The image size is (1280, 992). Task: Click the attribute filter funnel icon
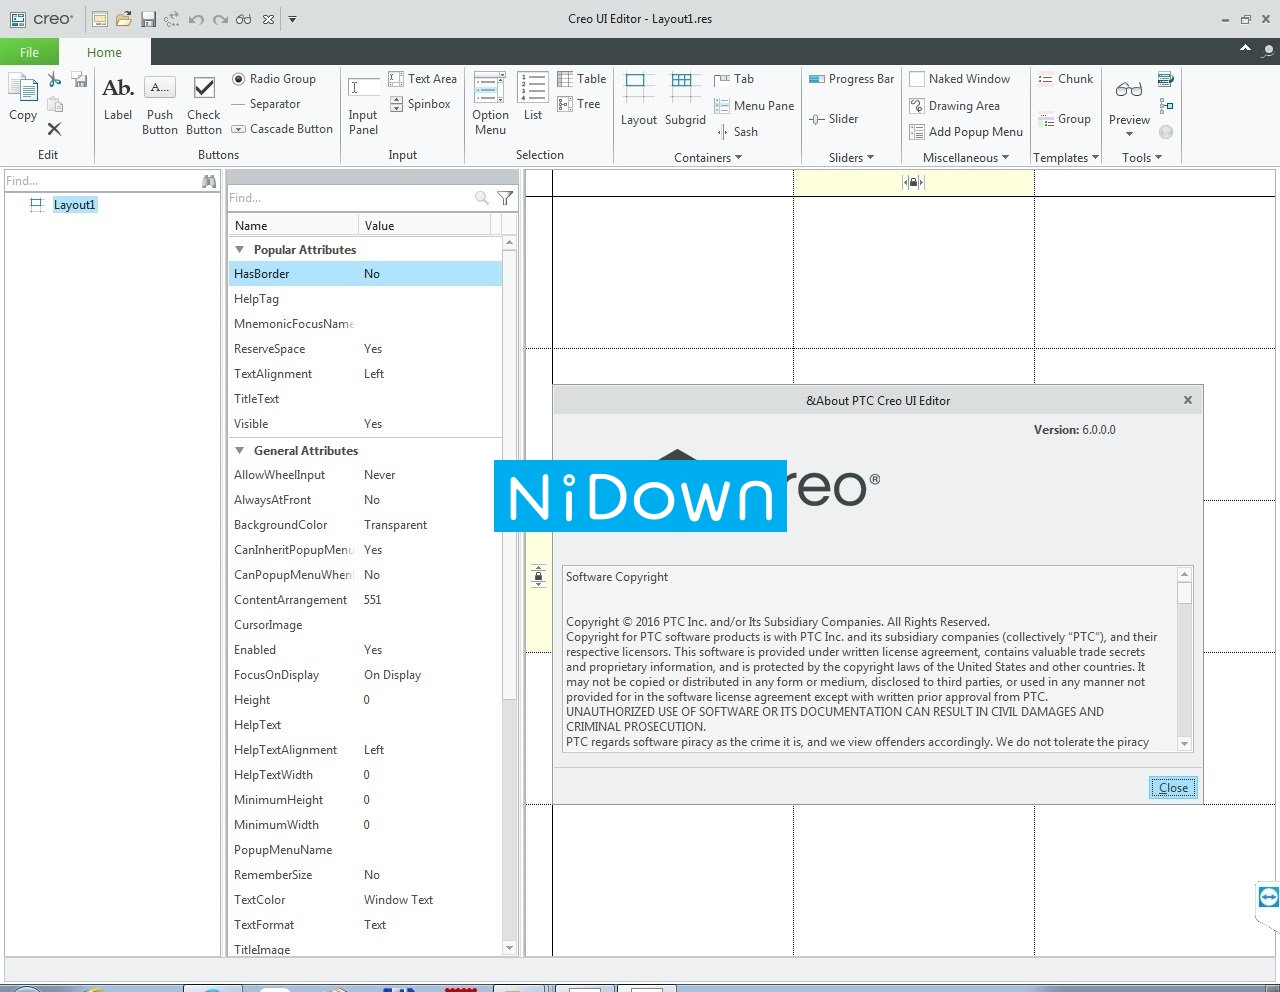click(x=506, y=198)
